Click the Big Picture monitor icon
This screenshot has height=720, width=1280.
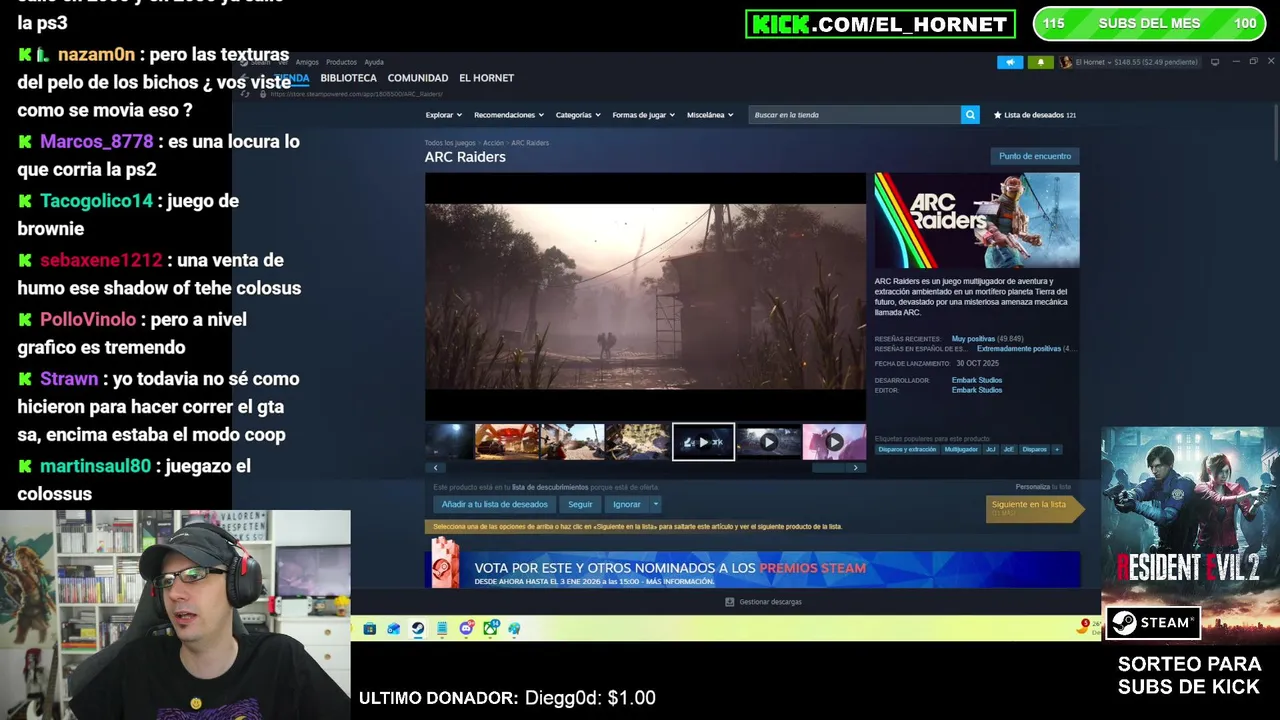(1215, 62)
